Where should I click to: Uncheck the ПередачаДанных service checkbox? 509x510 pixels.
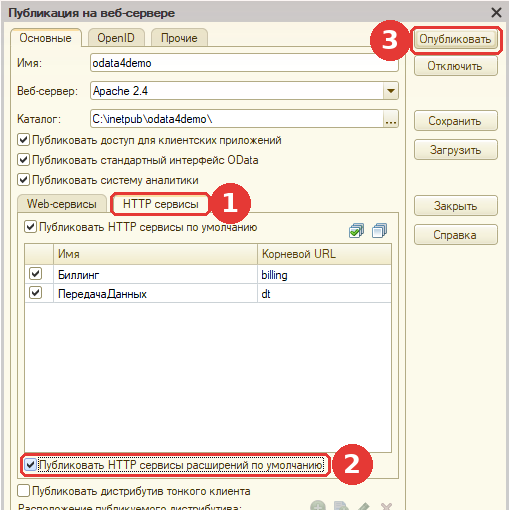pyautogui.click(x=35, y=293)
